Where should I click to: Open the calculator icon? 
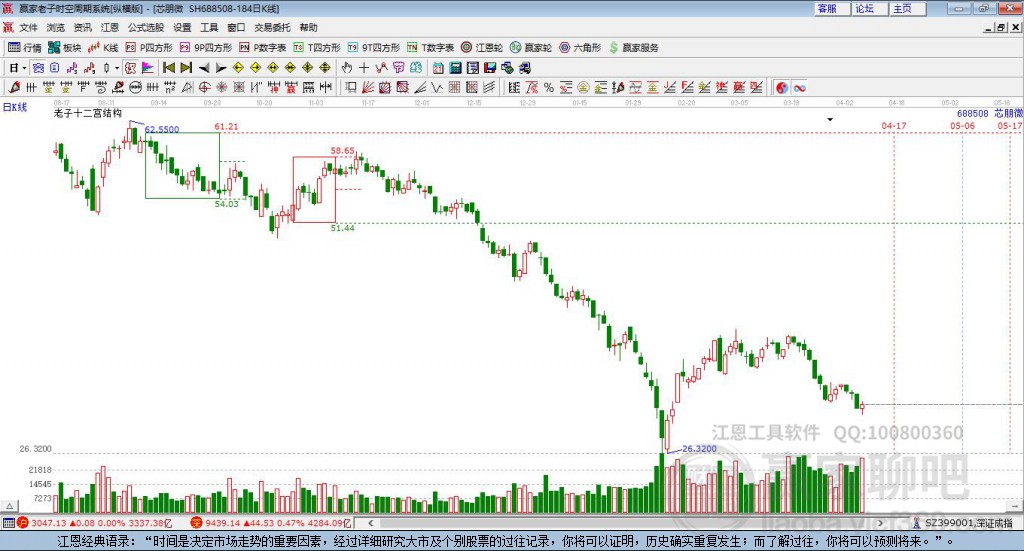pyautogui.click(x=455, y=68)
